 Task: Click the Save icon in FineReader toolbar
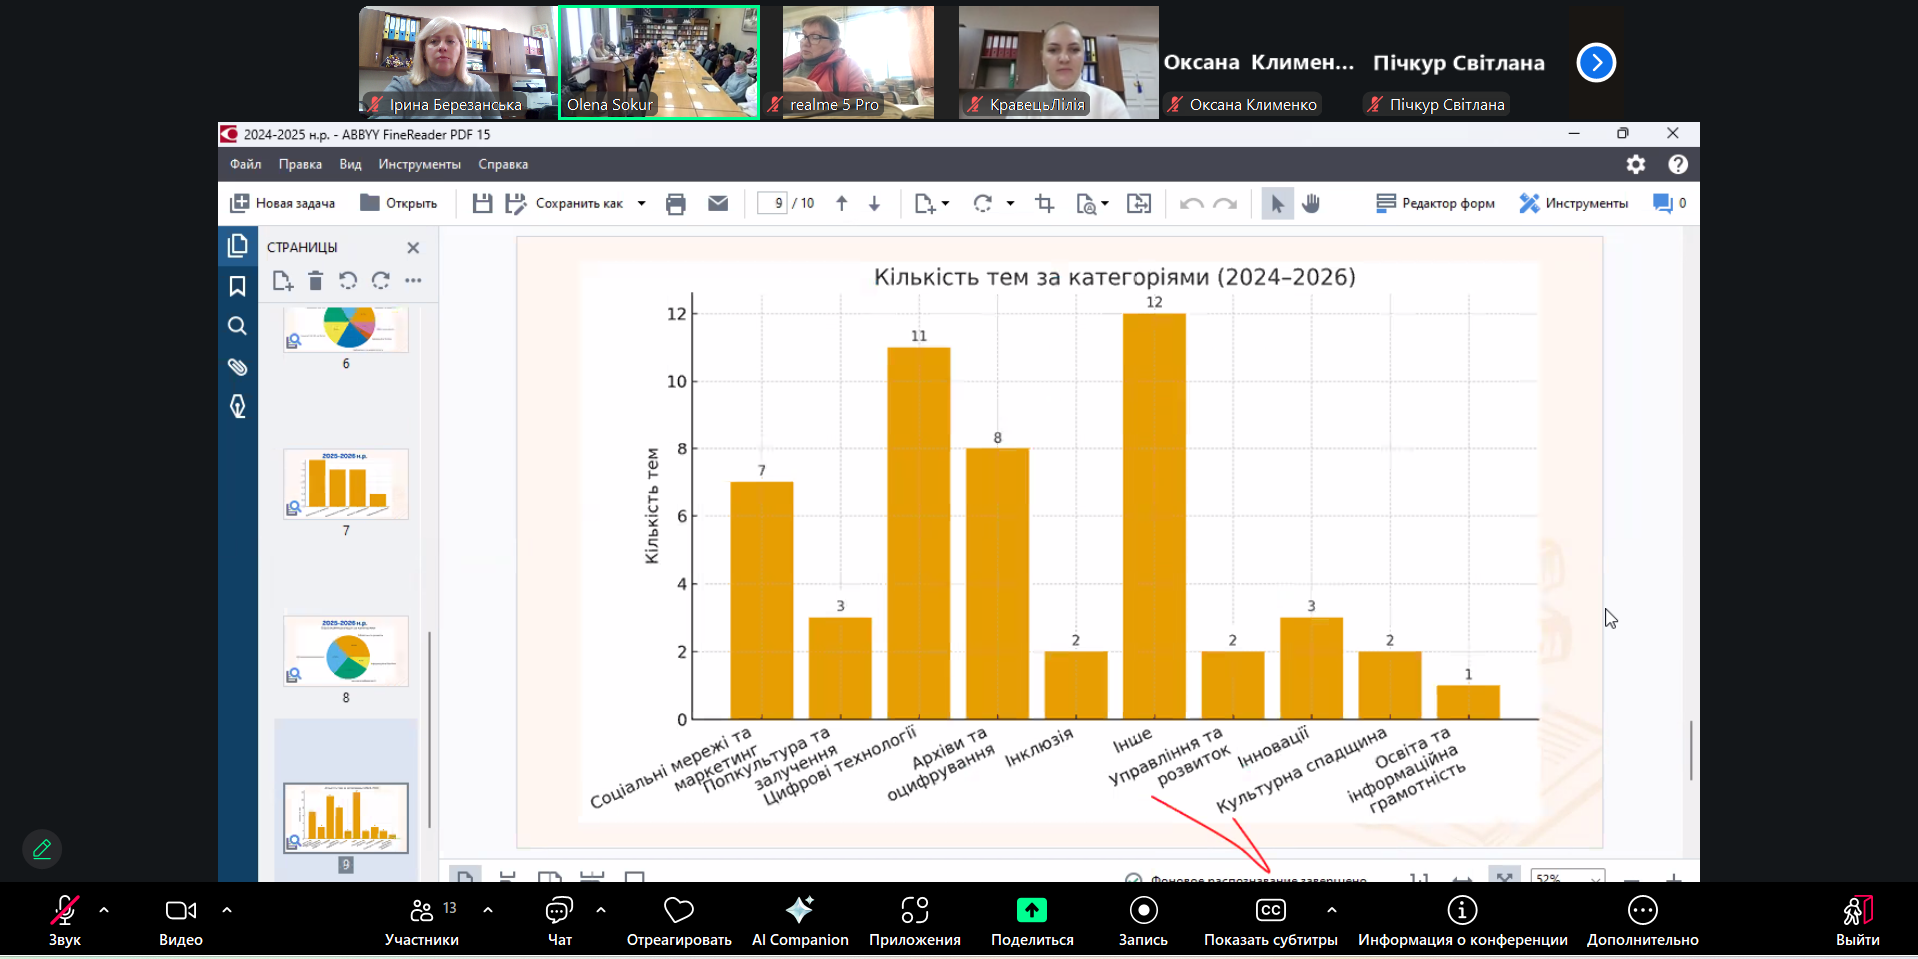[x=482, y=204]
